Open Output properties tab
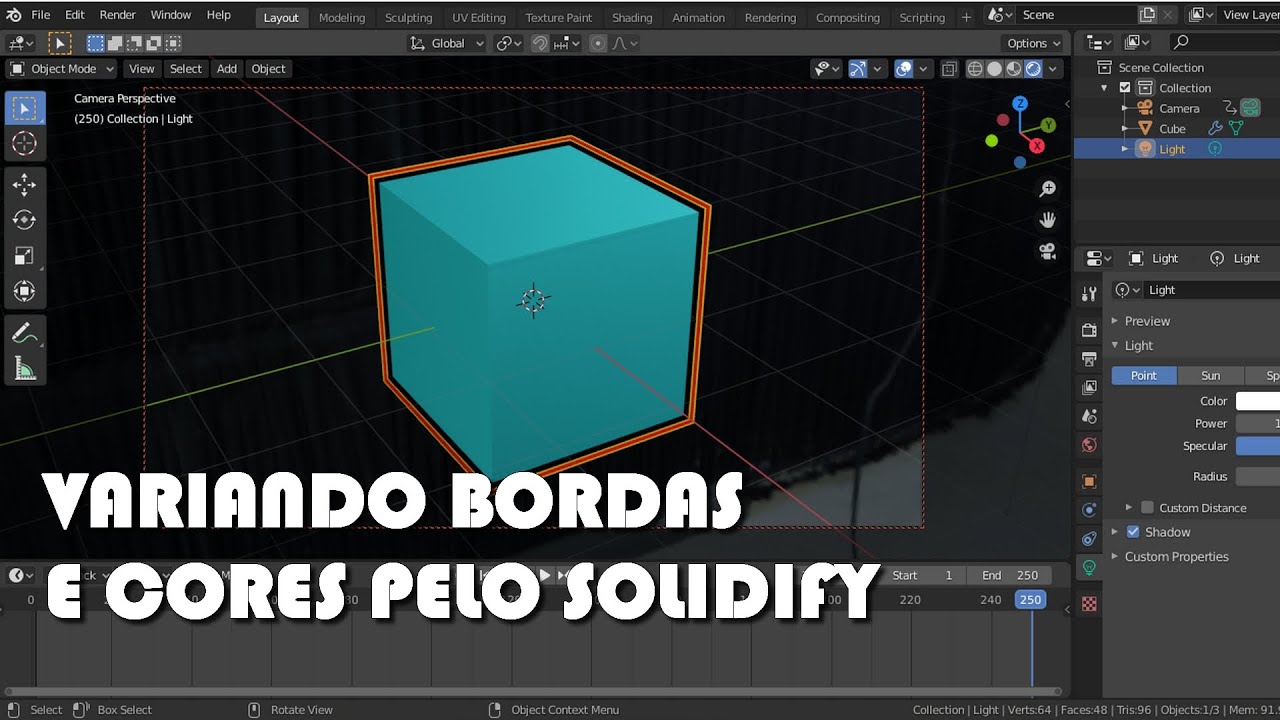 (1089, 359)
